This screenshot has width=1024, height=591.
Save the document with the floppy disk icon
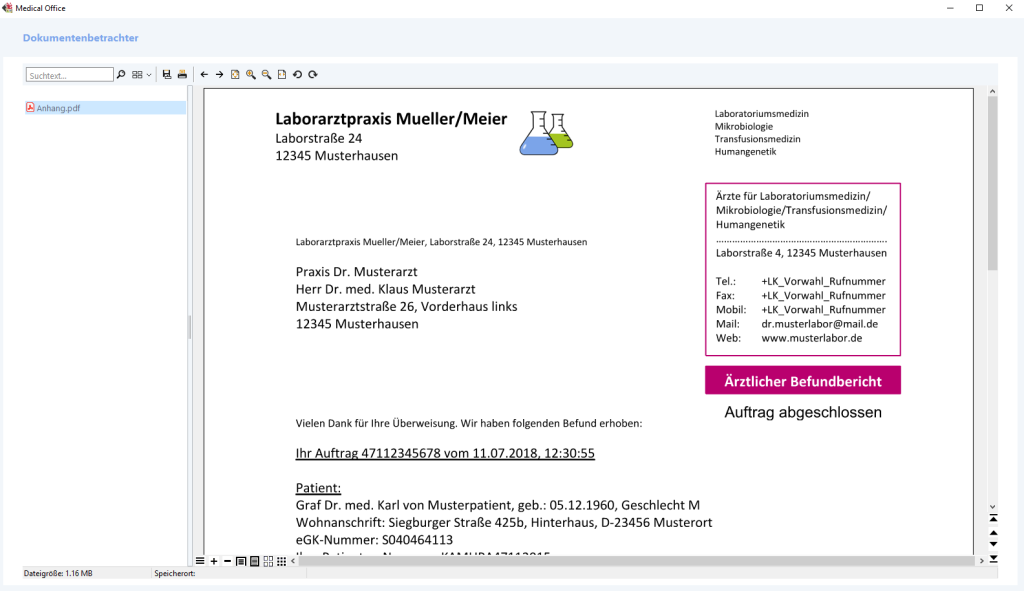pyautogui.click(x=167, y=75)
